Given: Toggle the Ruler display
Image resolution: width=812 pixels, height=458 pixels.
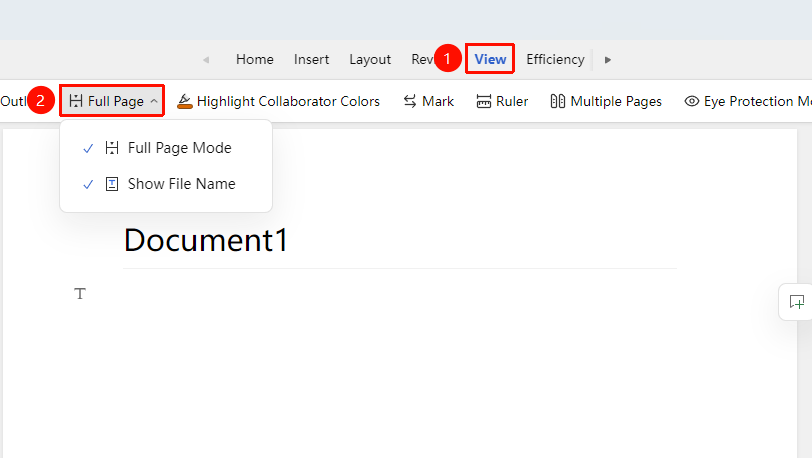Looking at the screenshot, I should [502, 101].
